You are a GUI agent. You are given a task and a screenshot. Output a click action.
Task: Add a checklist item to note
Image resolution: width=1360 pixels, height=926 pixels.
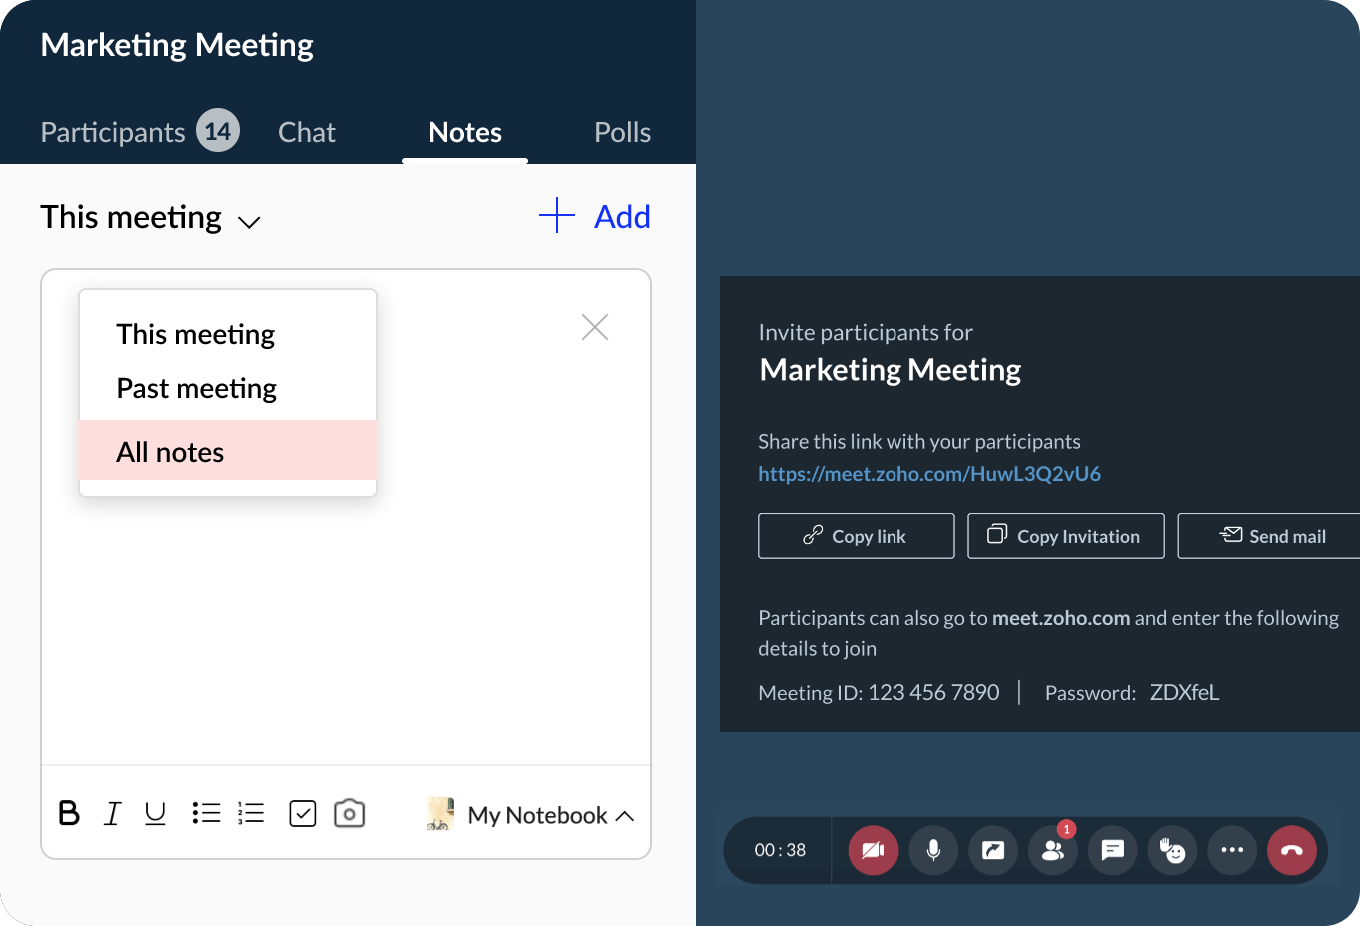302,814
